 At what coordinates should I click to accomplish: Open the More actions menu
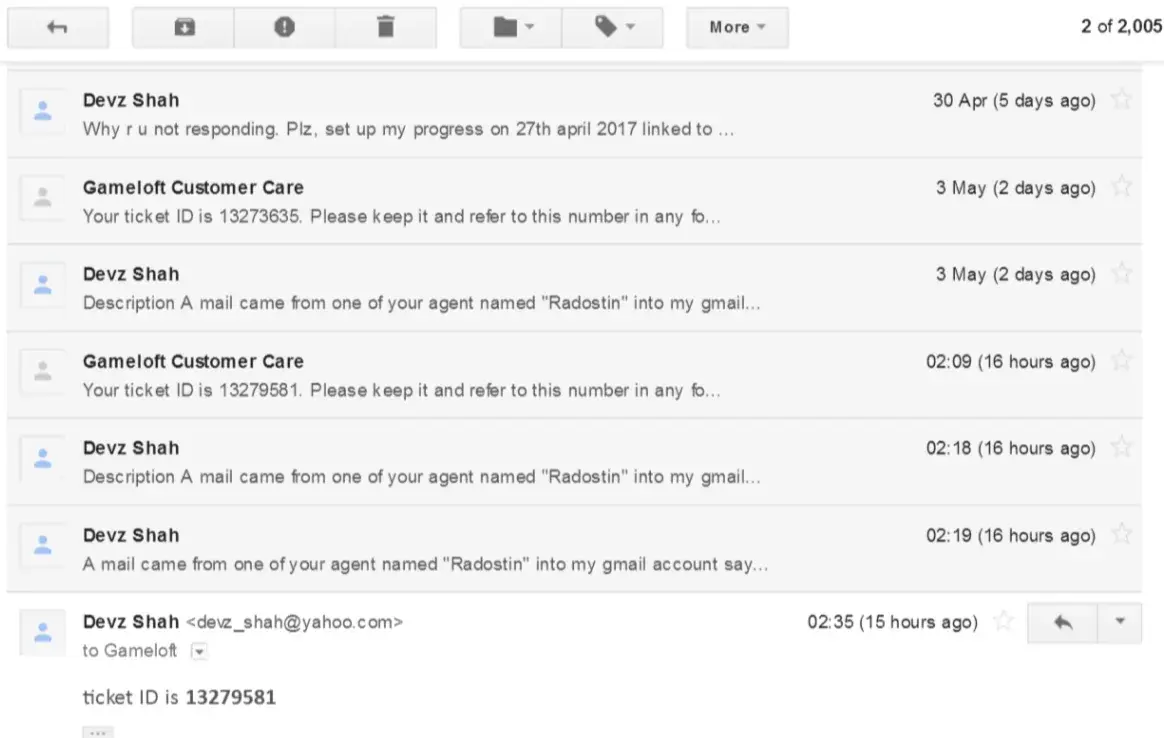[737, 28]
